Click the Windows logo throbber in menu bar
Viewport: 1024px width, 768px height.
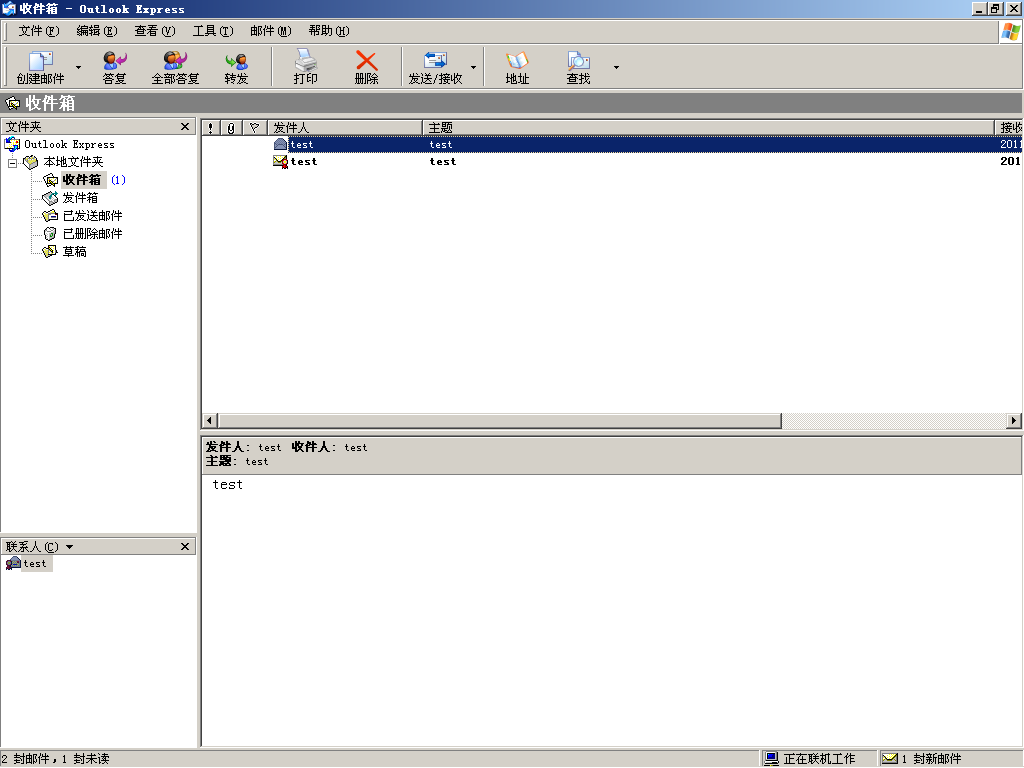pos(1010,31)
